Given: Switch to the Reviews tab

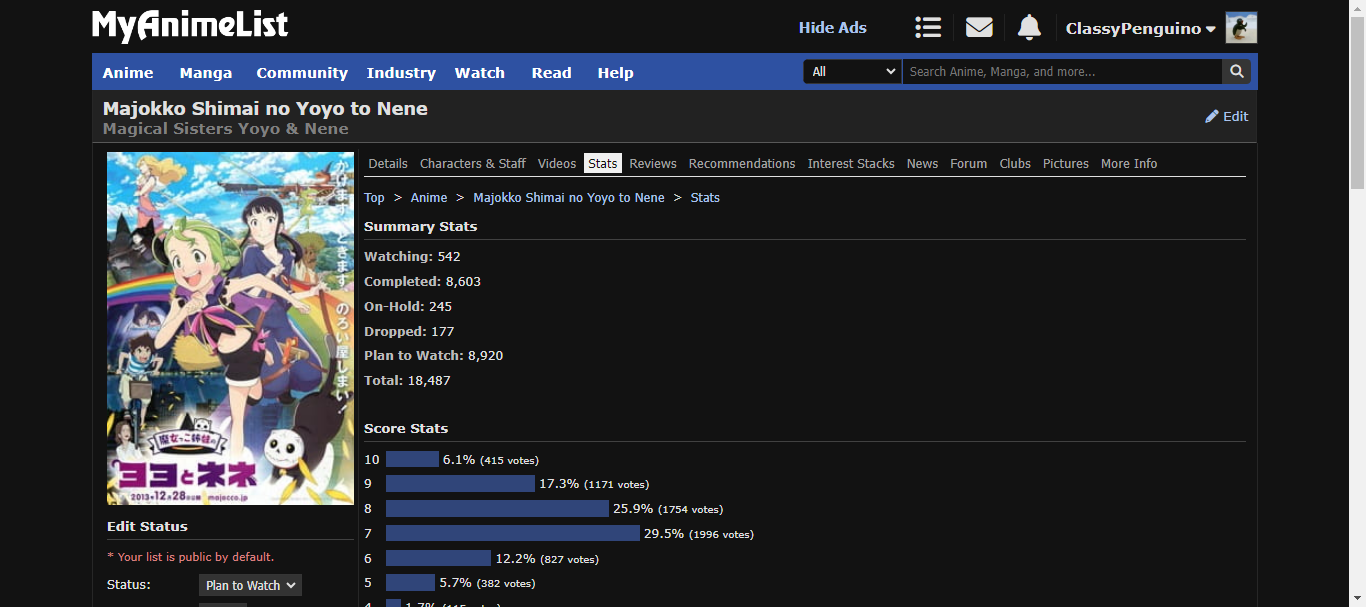Looking at the screenshot, I should 653,163.
